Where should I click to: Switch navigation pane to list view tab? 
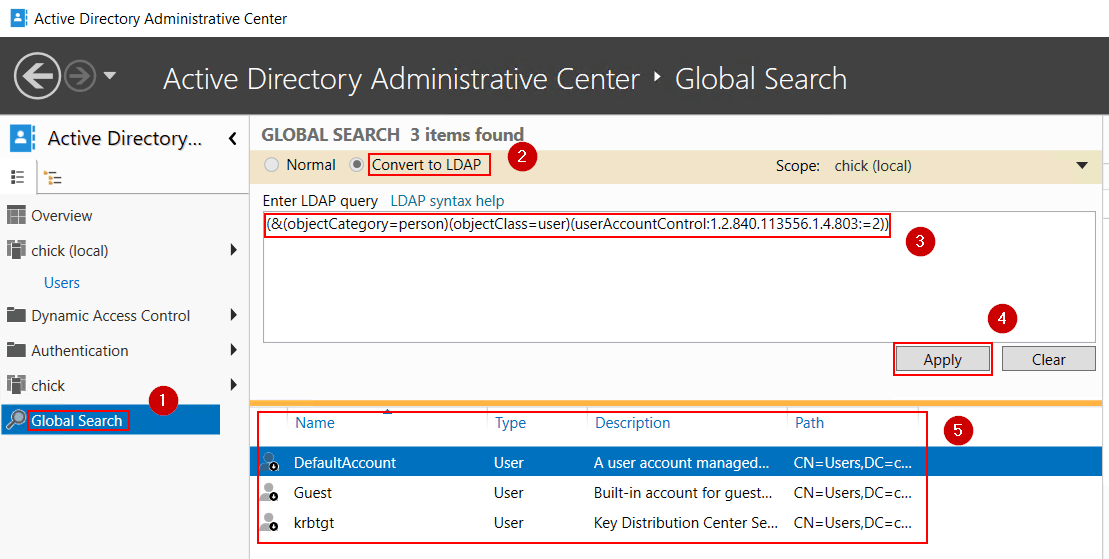point(18,177)
